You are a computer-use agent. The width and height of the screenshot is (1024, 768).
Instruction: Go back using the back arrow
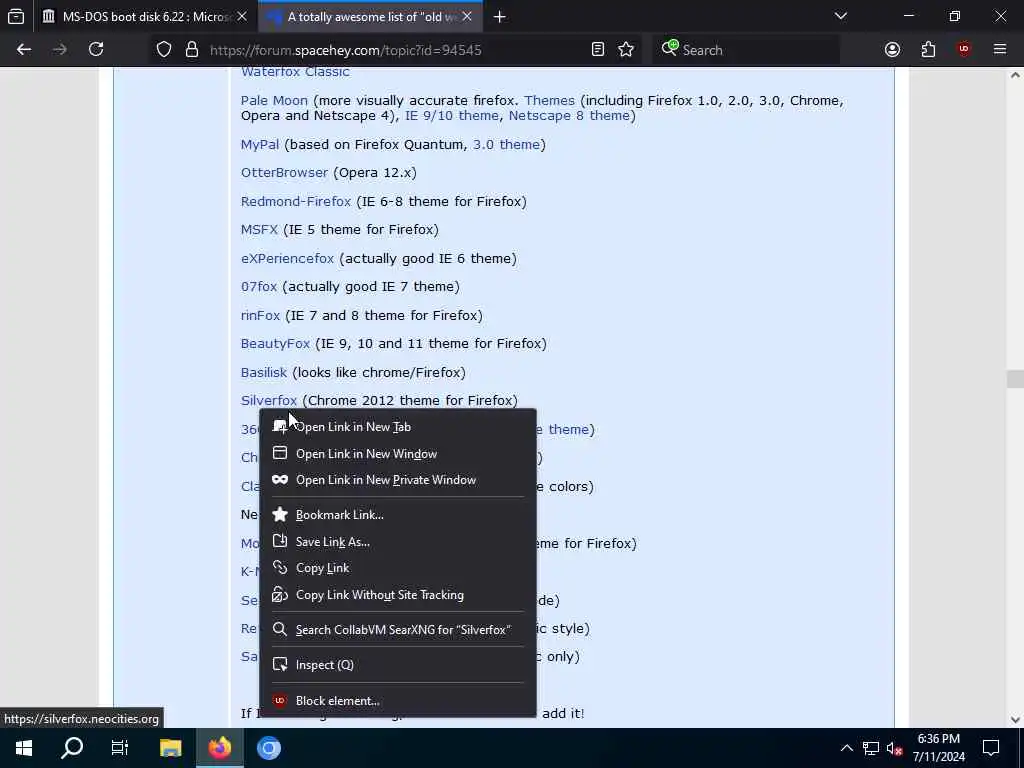point(24,50)
